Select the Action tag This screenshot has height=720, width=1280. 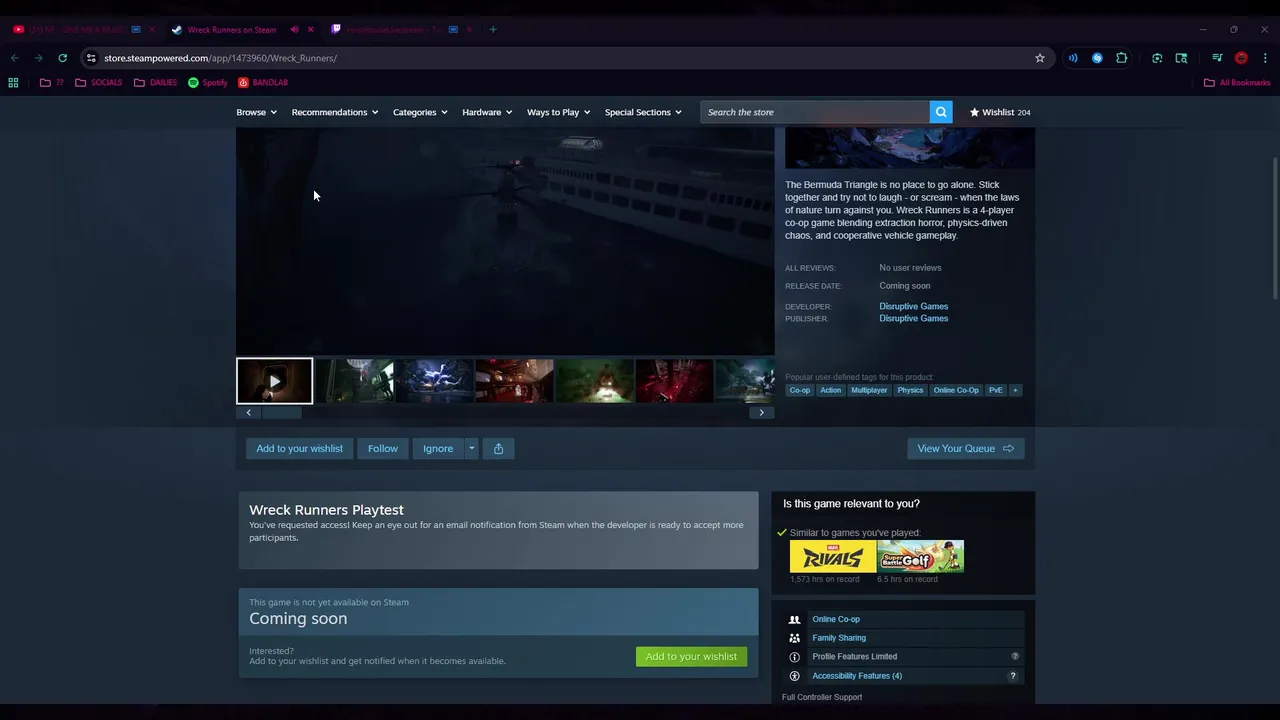[x=830, y=390]
